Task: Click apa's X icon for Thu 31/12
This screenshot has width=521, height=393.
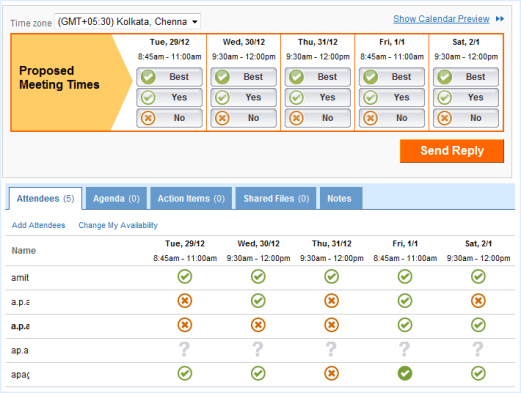Action: [x=331, y=373]
